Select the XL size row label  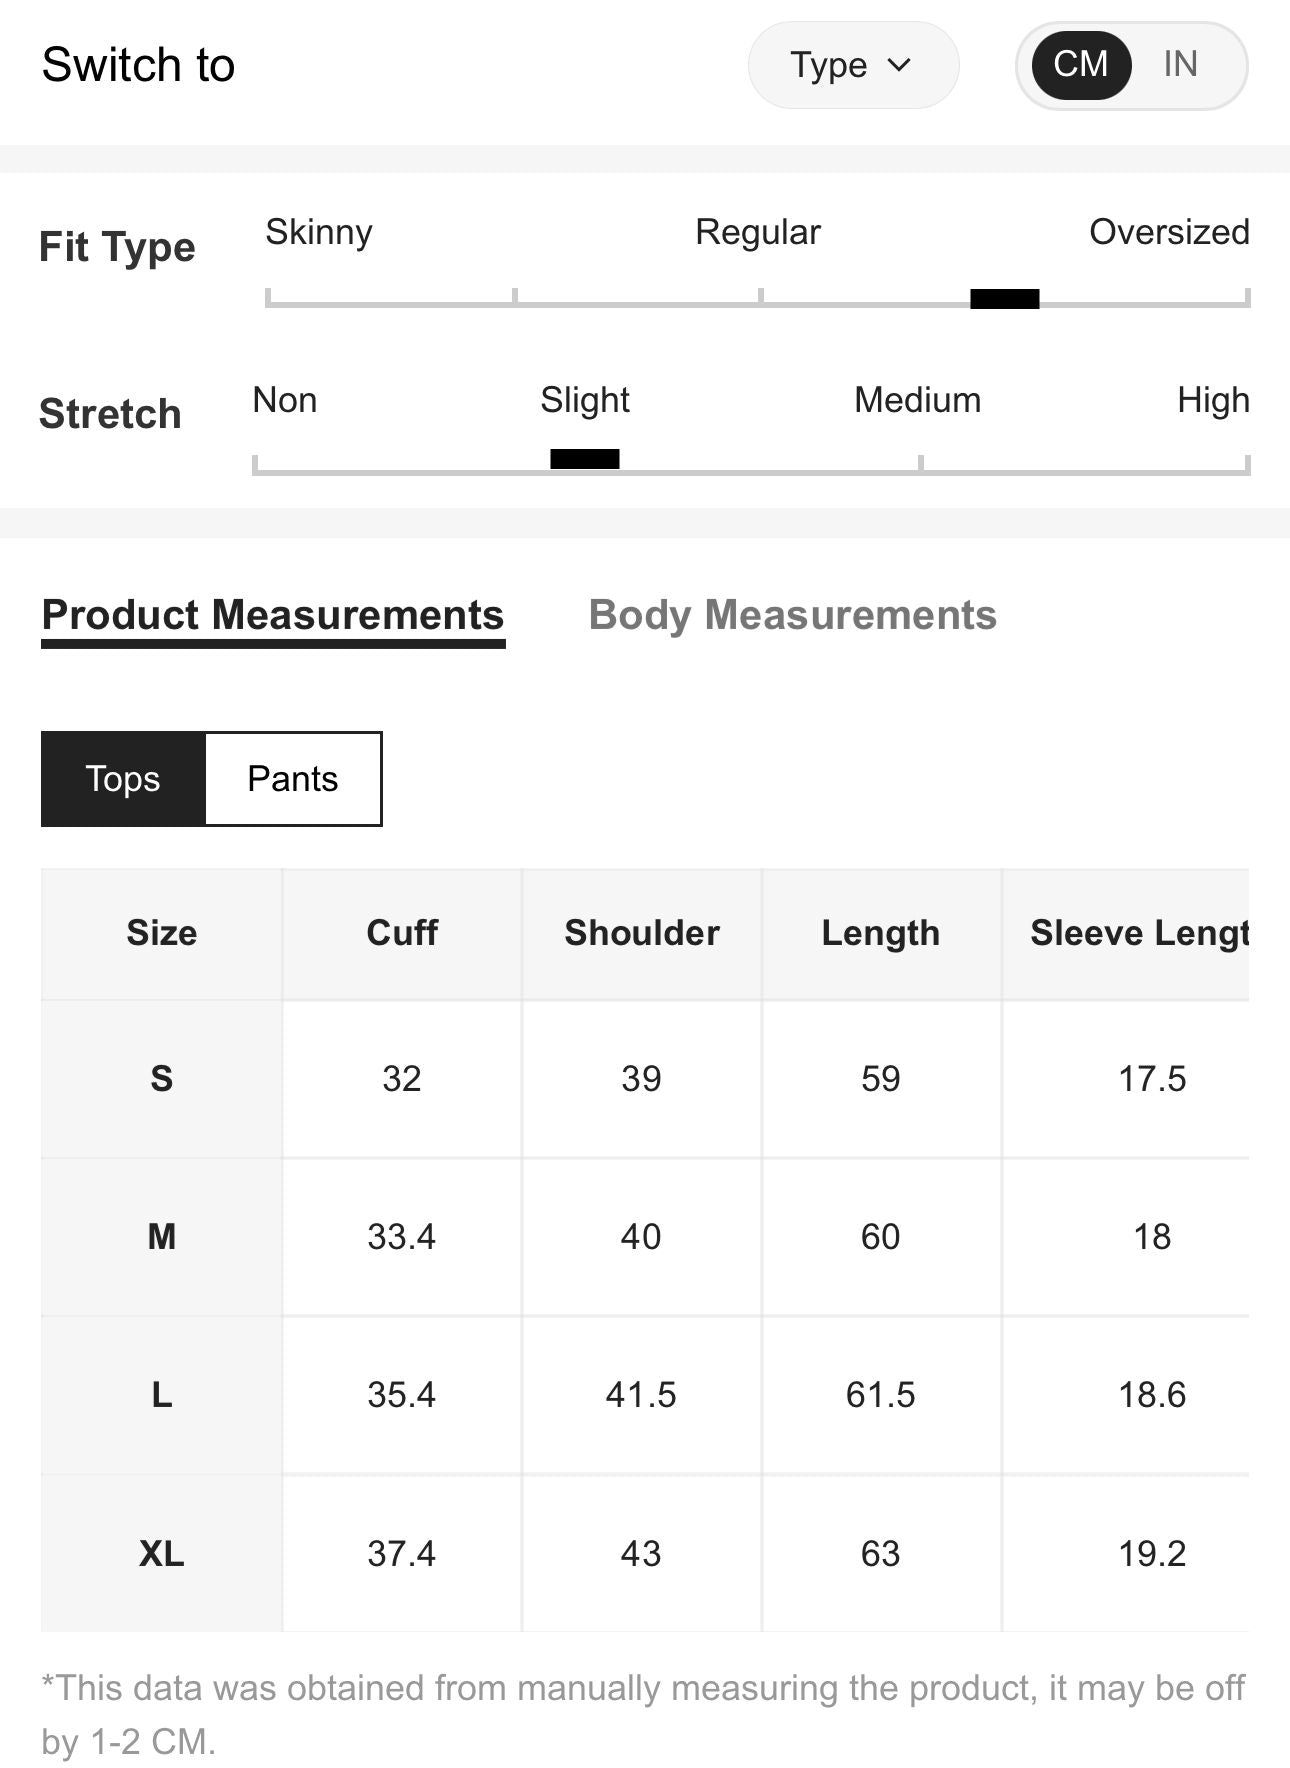click(162, 1554)
